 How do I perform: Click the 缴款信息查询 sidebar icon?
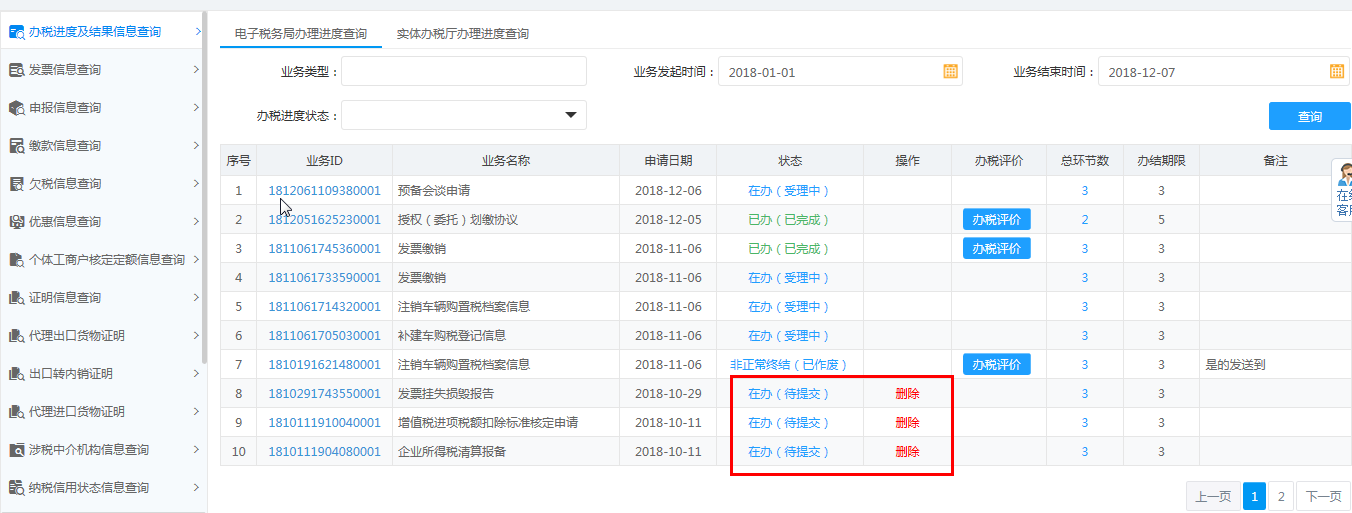click(x=17, y=146)
